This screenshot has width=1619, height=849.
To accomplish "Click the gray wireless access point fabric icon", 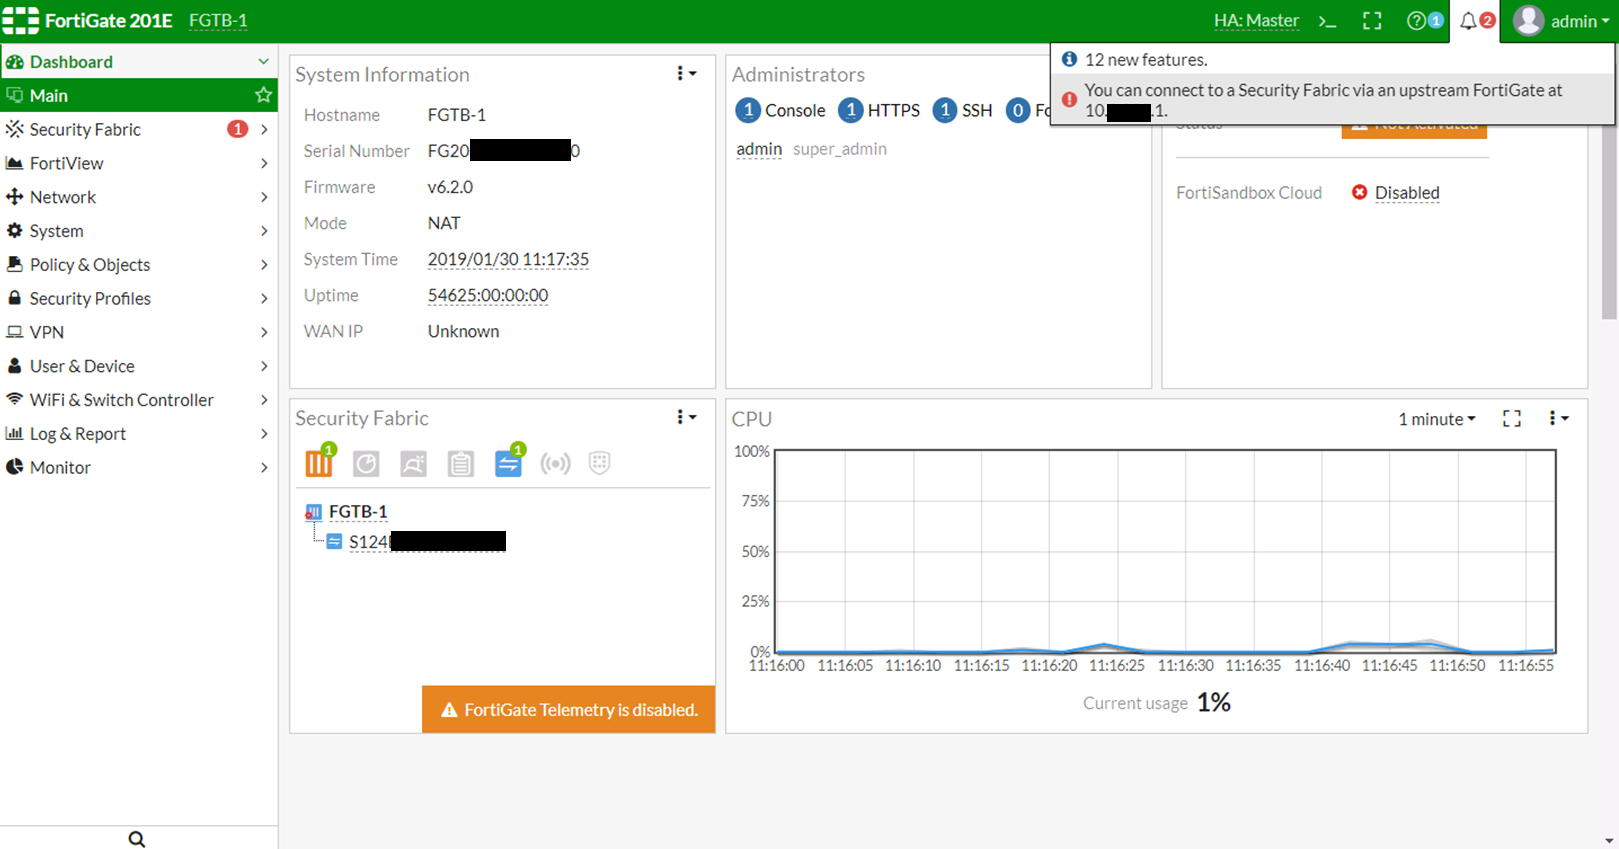I will click(x=555, y=463).
